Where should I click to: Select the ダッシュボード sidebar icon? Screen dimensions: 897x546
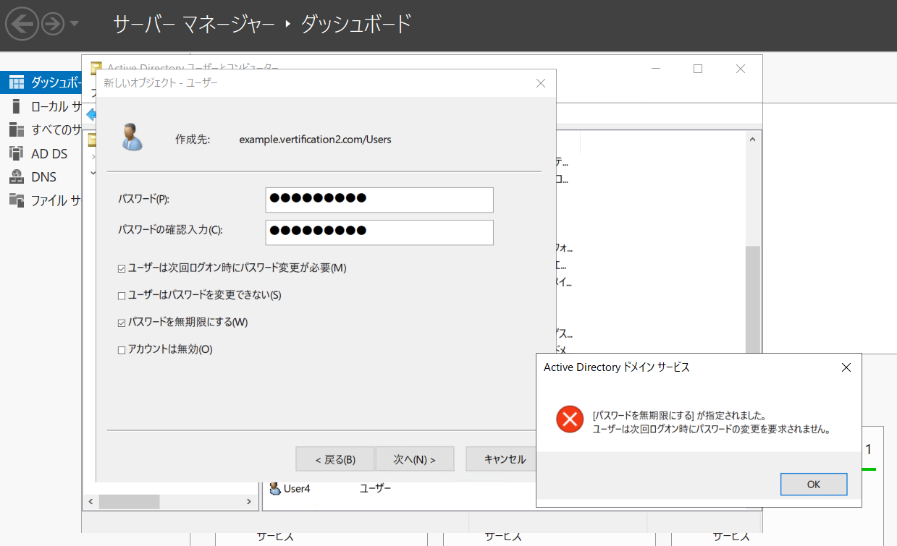point(17,82)
